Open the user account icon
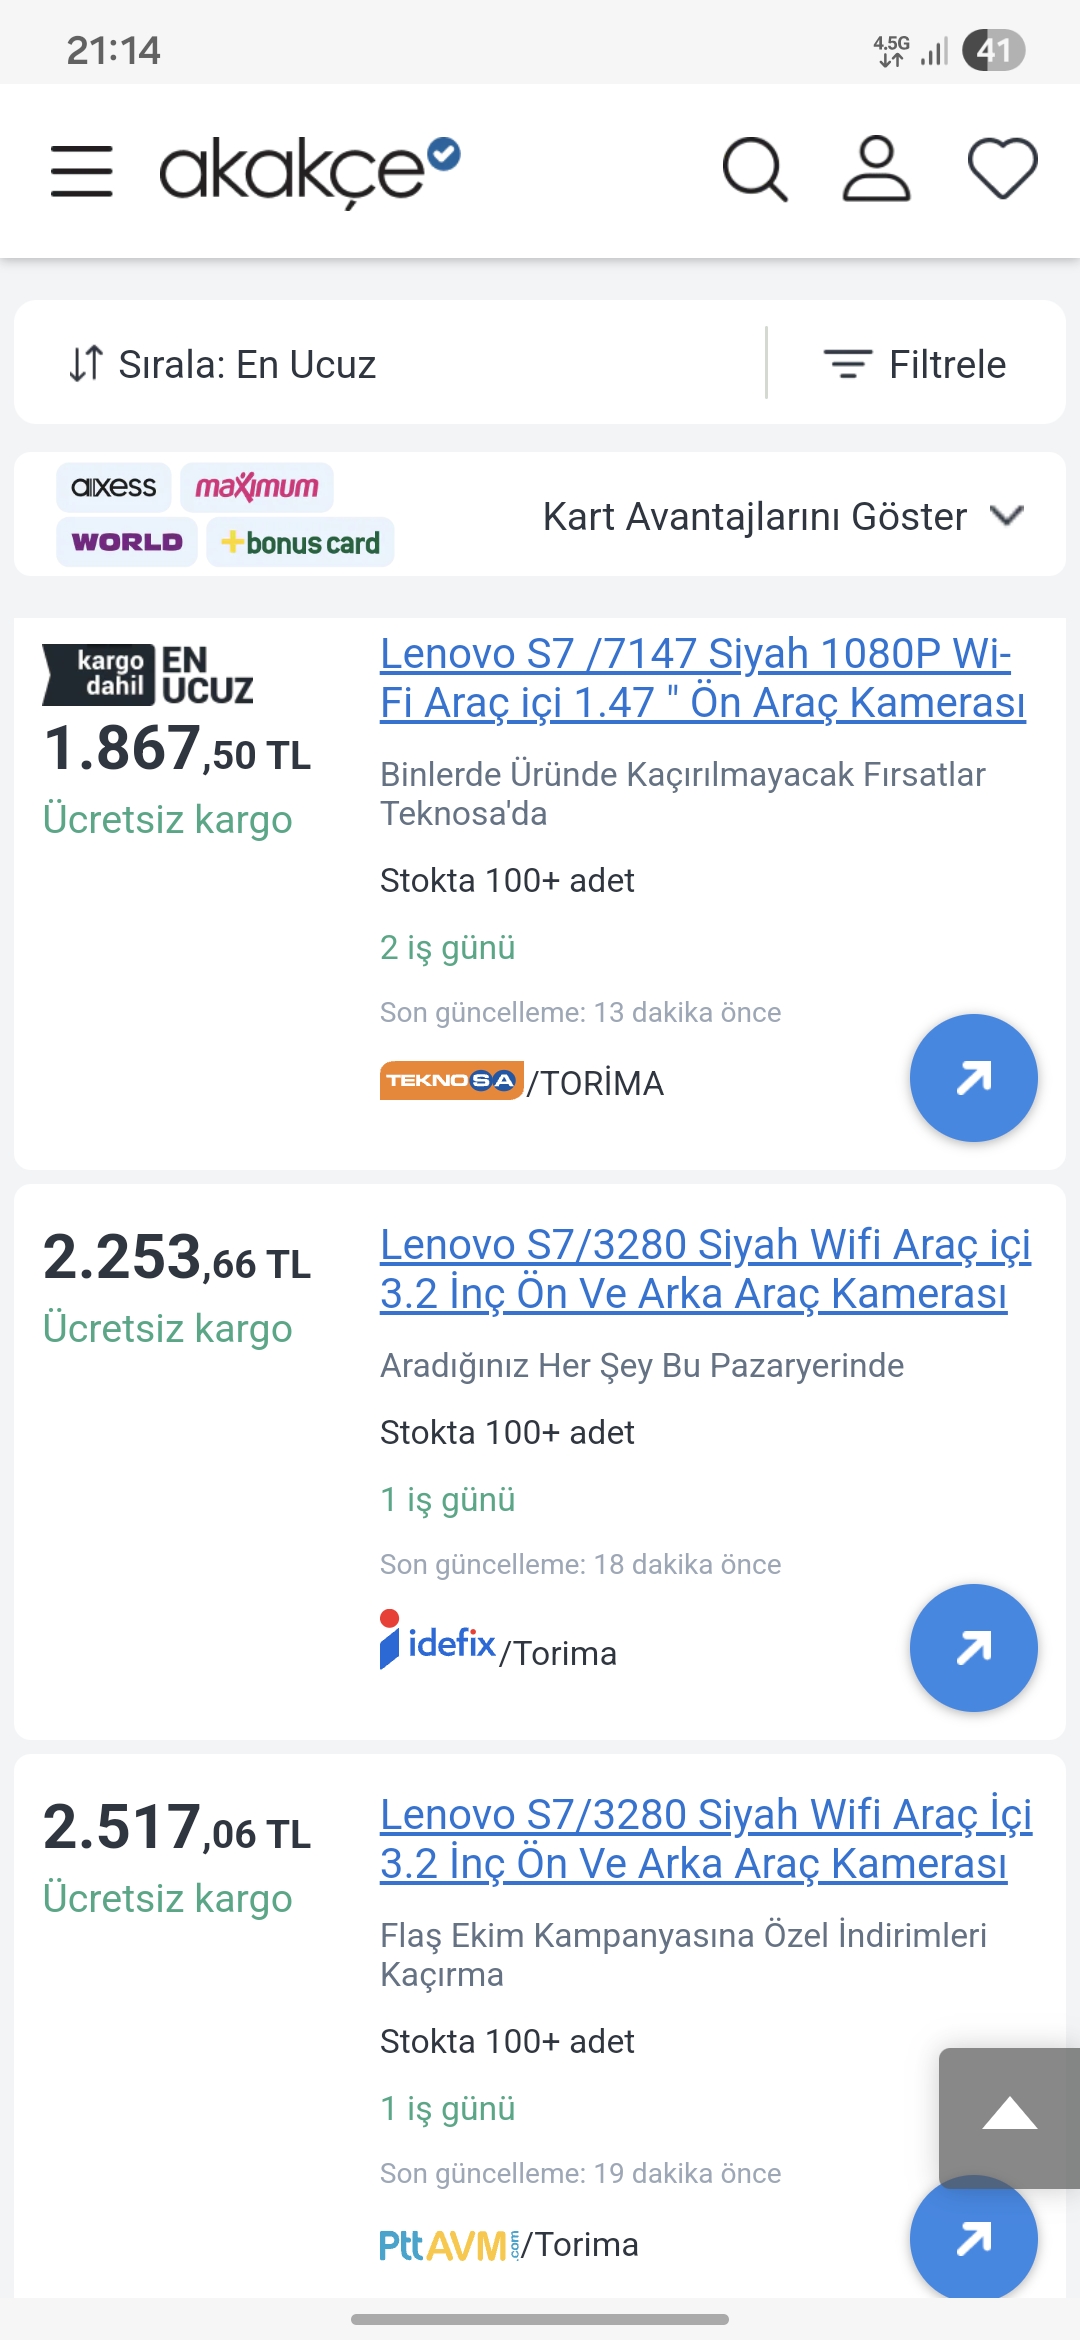The width and height of the screenshot is (1080, 2340). tap(876, 169)
